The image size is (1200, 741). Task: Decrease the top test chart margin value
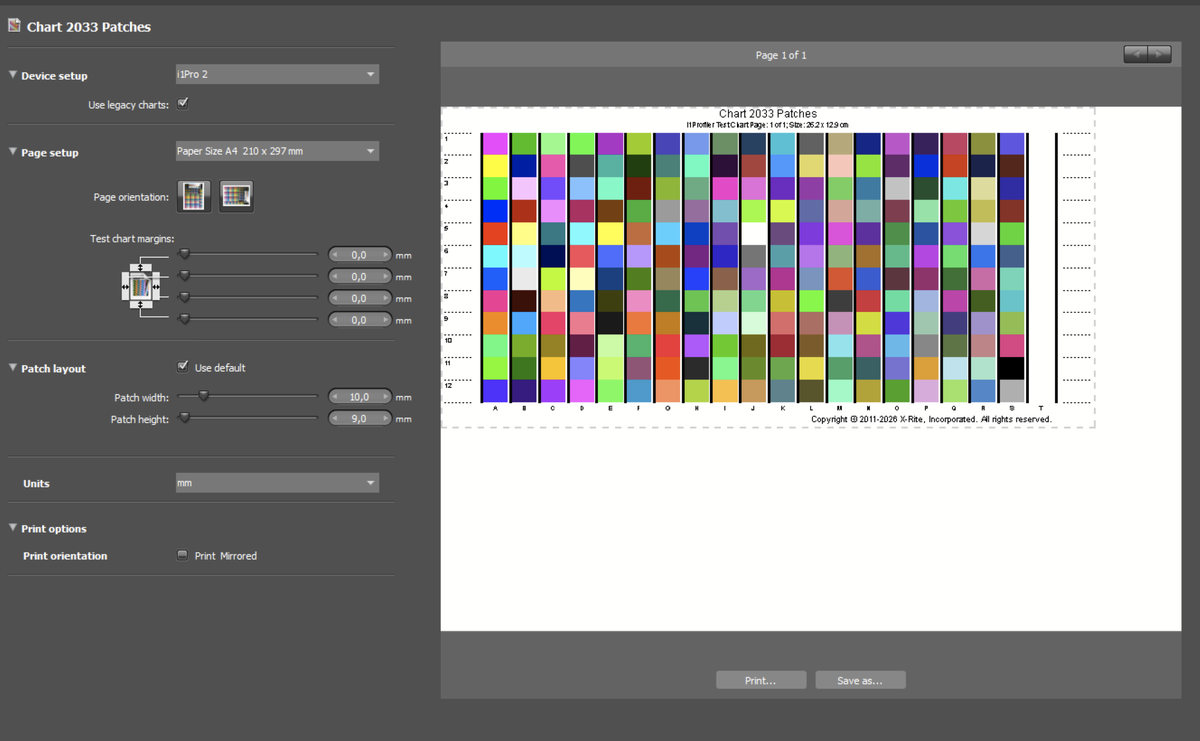(337, 255)
